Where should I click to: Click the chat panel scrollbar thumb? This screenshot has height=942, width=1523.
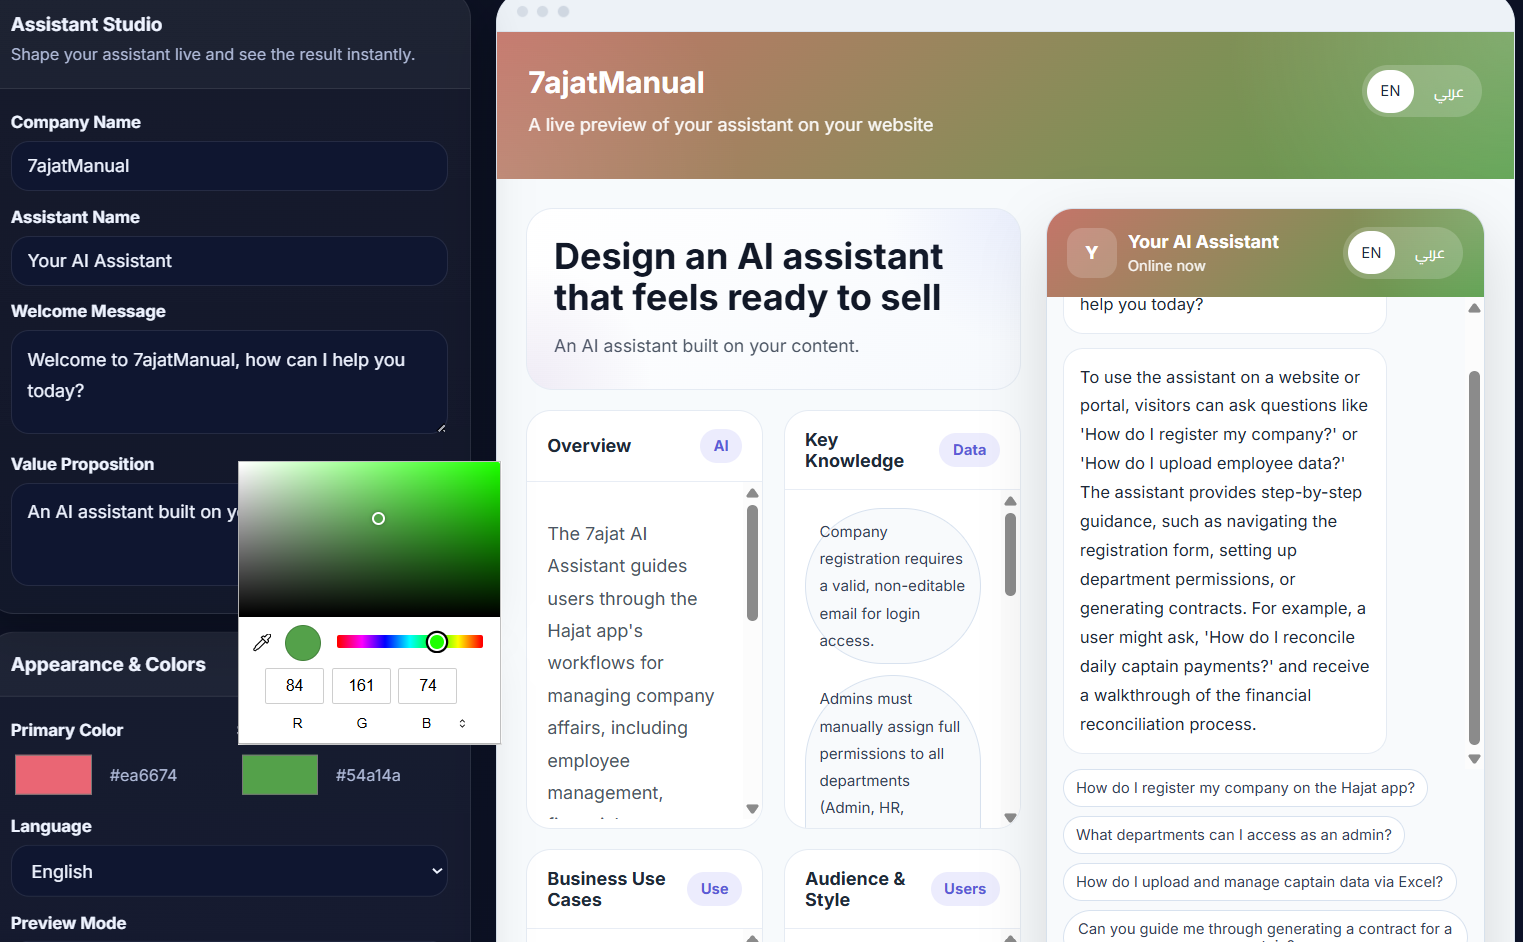tap(1474, 558)
